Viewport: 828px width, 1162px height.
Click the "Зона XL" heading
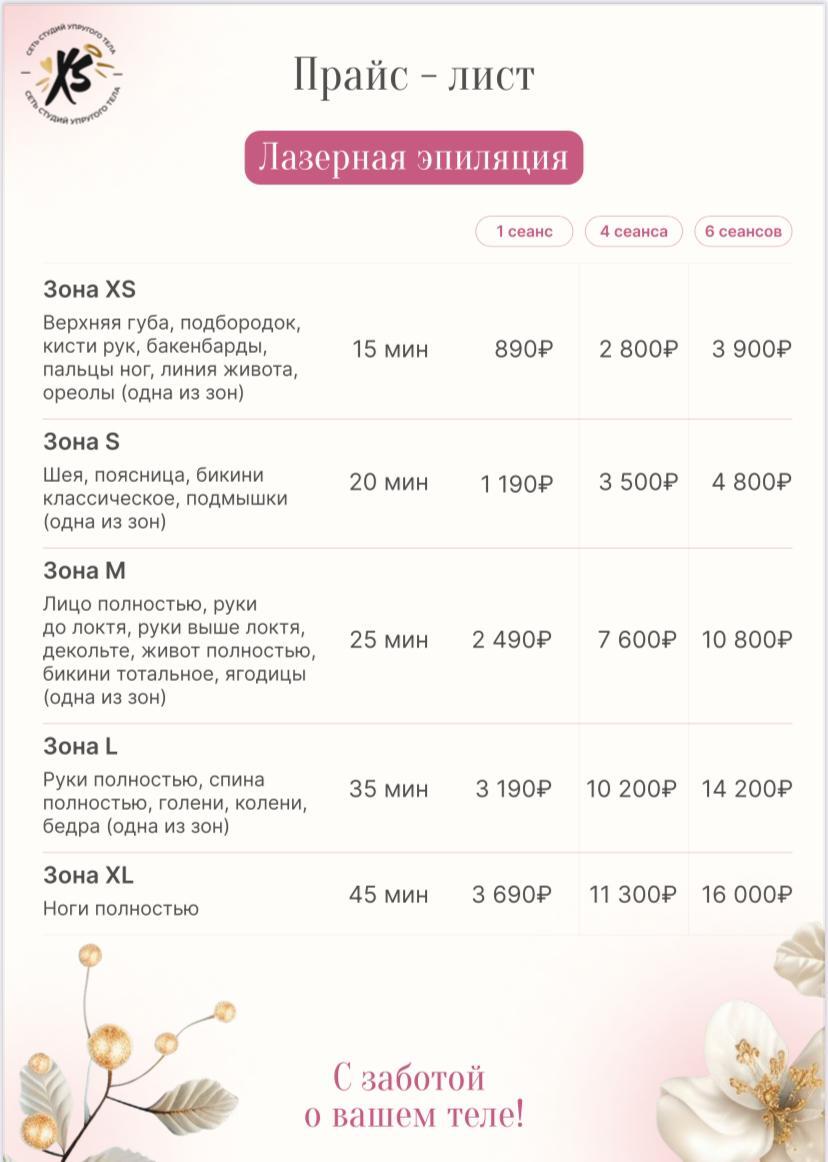pyautogui.click(x=88, y=876)
